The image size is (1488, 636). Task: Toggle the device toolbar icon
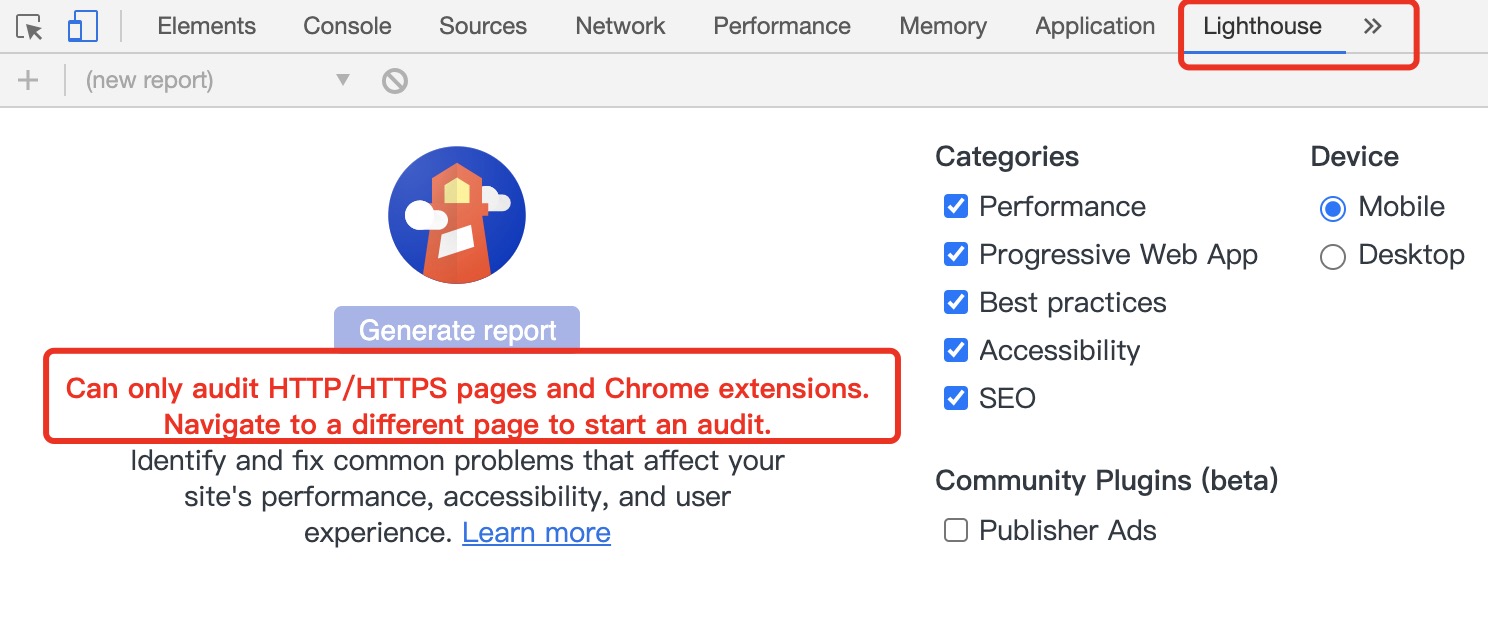[x=82, y=27]
